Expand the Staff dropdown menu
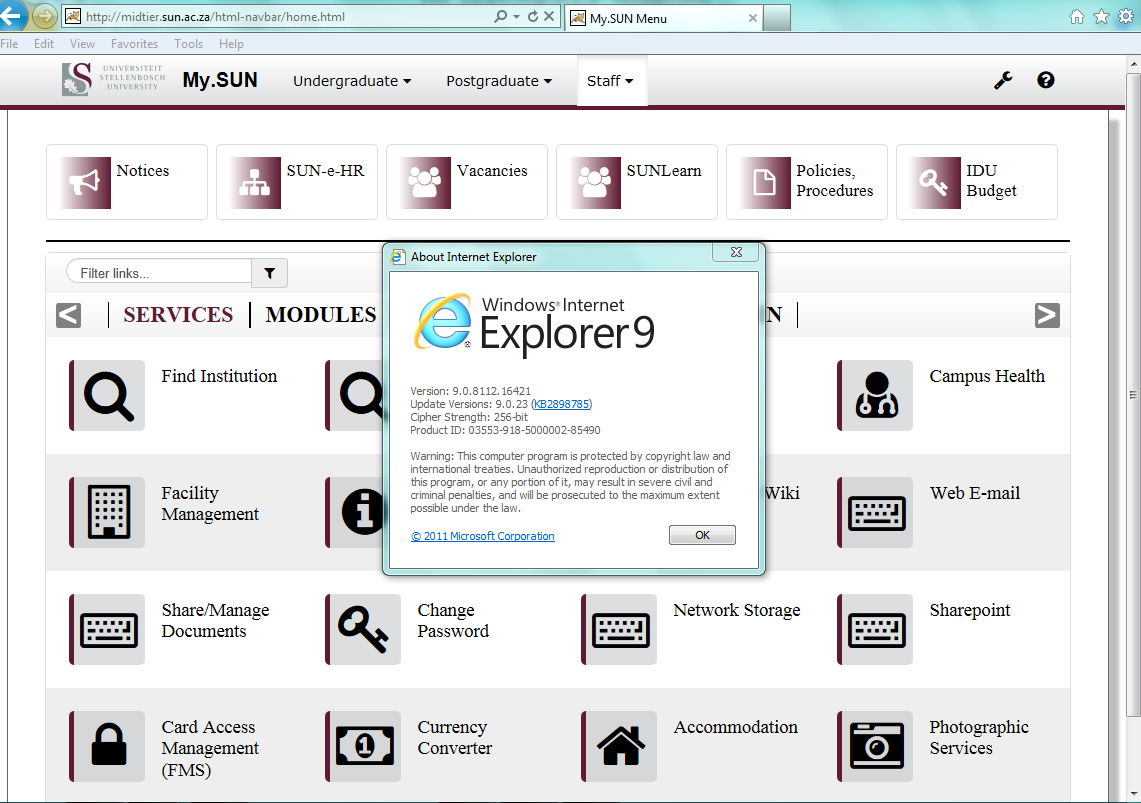This screenshot has width=1141, height=803. pos(611,81)
